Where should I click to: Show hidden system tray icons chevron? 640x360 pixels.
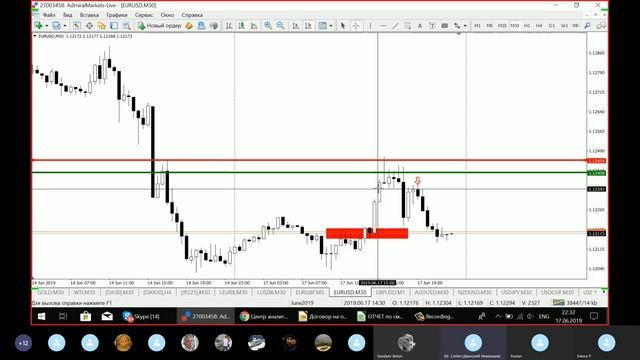pos(498,316)
